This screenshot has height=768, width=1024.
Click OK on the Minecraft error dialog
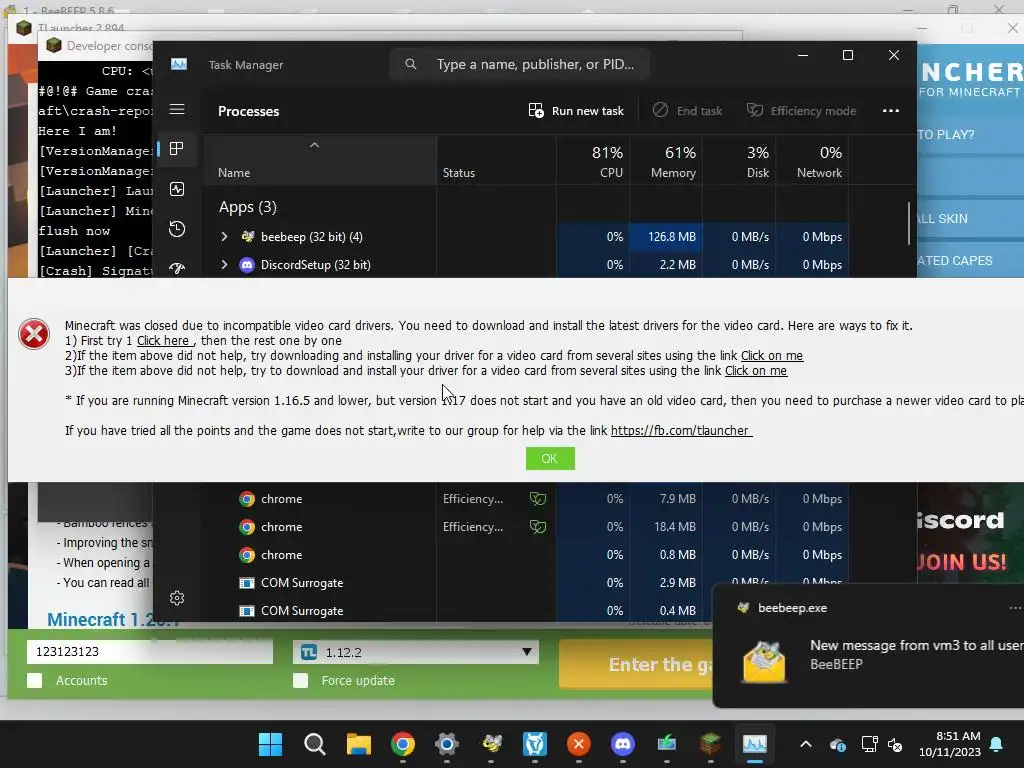click(550, 458)
